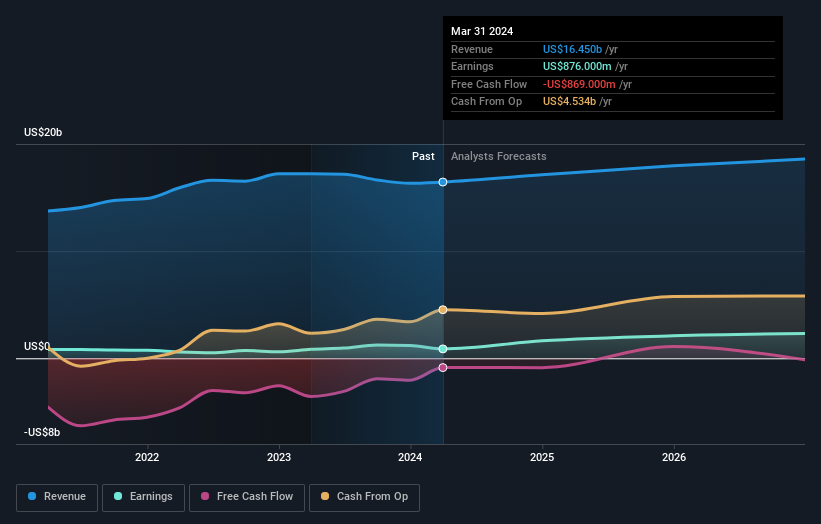Select the 2024 label on the x-axis

point(410,457)
